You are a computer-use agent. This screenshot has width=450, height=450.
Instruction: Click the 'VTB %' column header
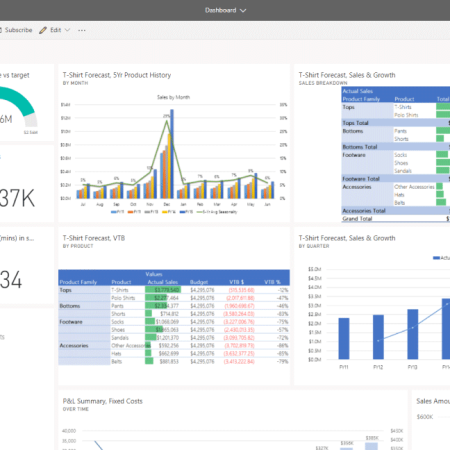[273, 282]
